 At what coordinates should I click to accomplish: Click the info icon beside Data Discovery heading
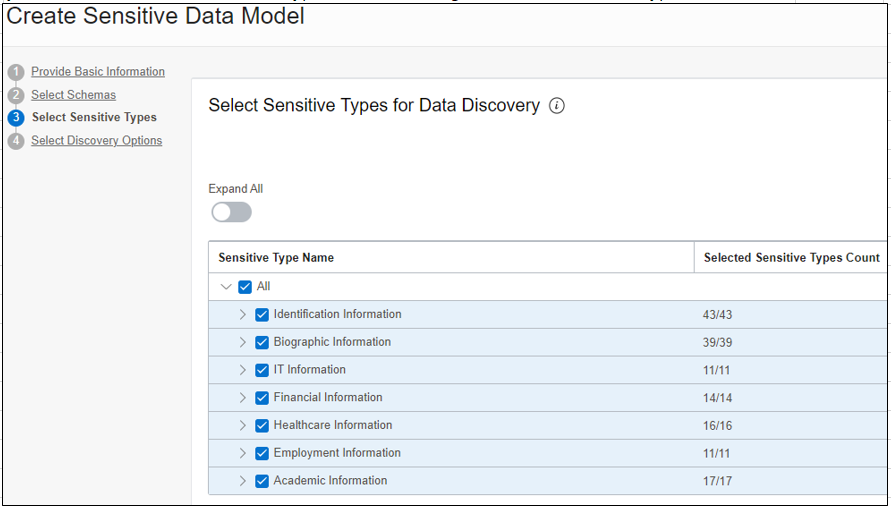click(558, 106)
